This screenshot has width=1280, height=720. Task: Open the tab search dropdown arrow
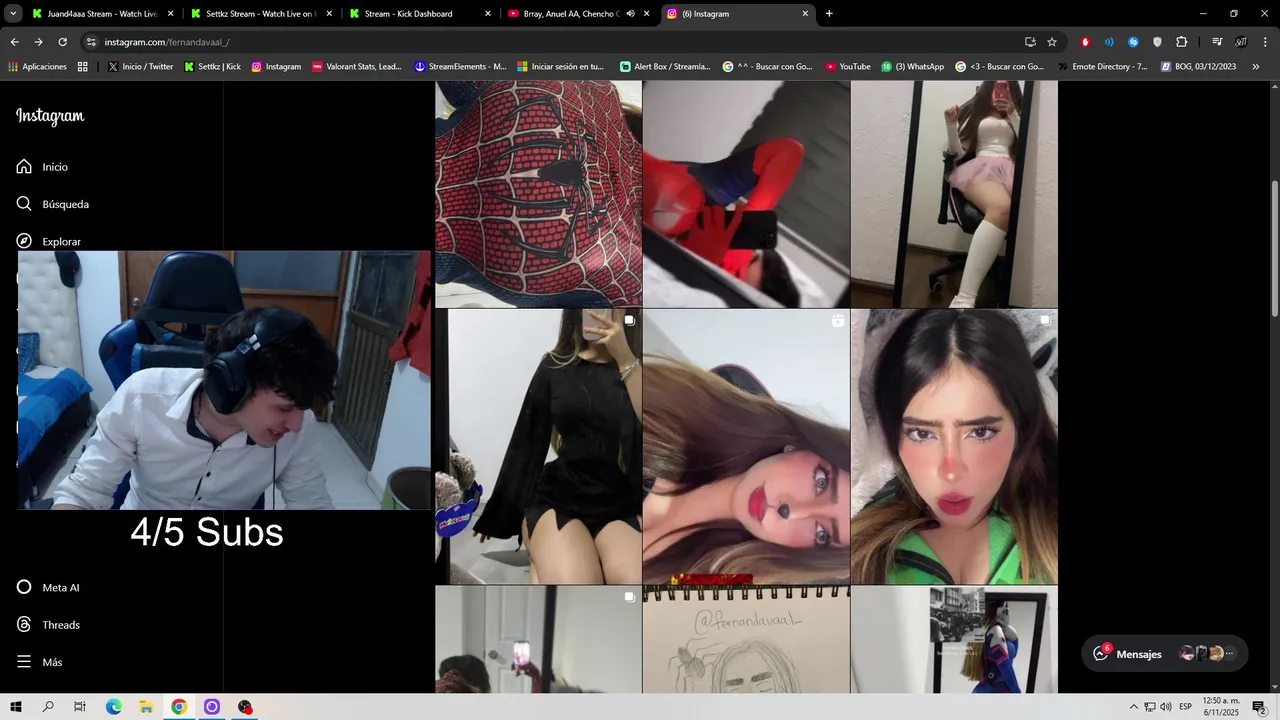[x=13, y=14]
